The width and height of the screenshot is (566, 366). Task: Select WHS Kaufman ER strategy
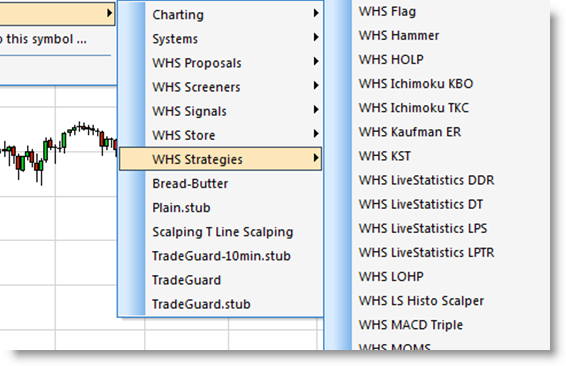[x=410, y=132]
